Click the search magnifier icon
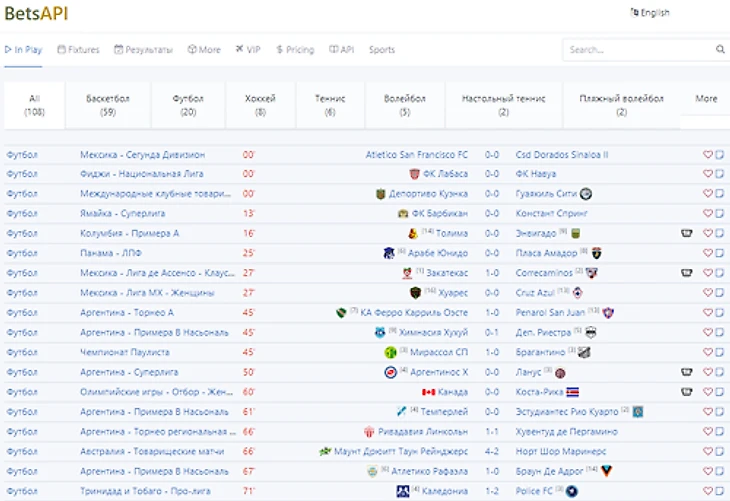The image size is (730, 501). point(720,49)
